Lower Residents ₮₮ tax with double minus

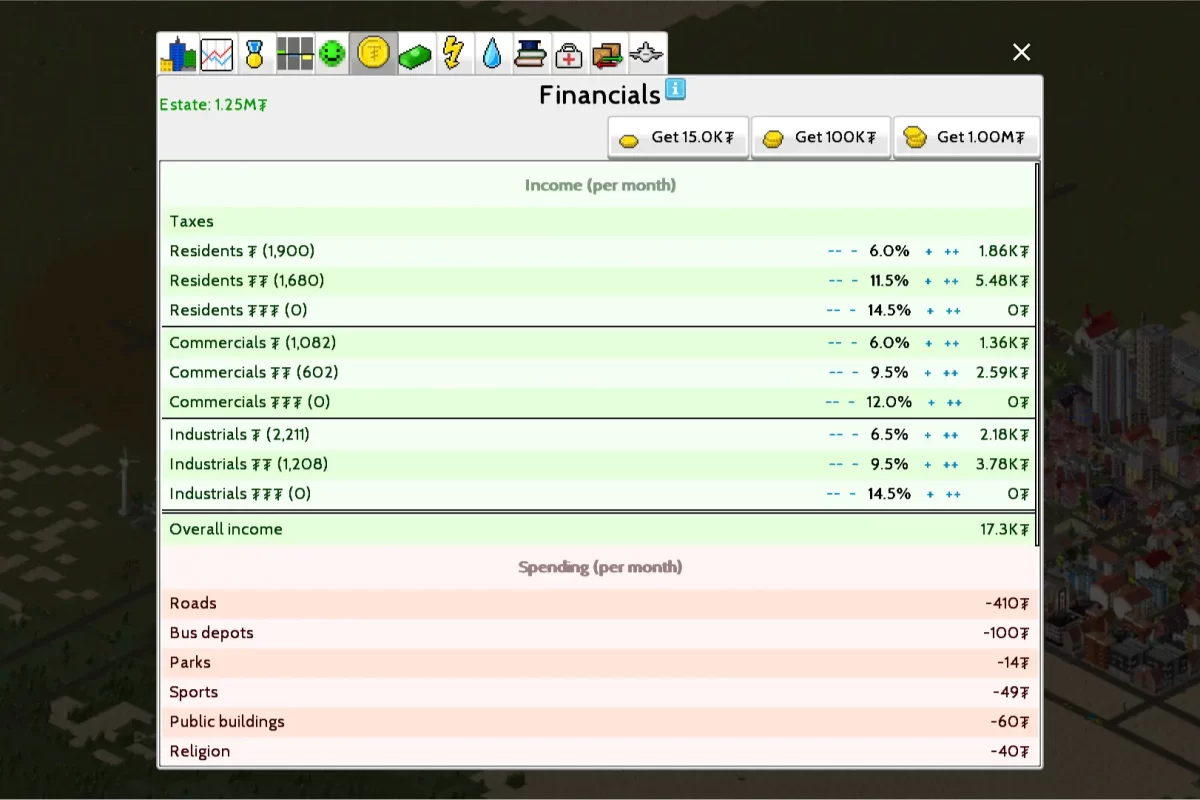[835, 281]
